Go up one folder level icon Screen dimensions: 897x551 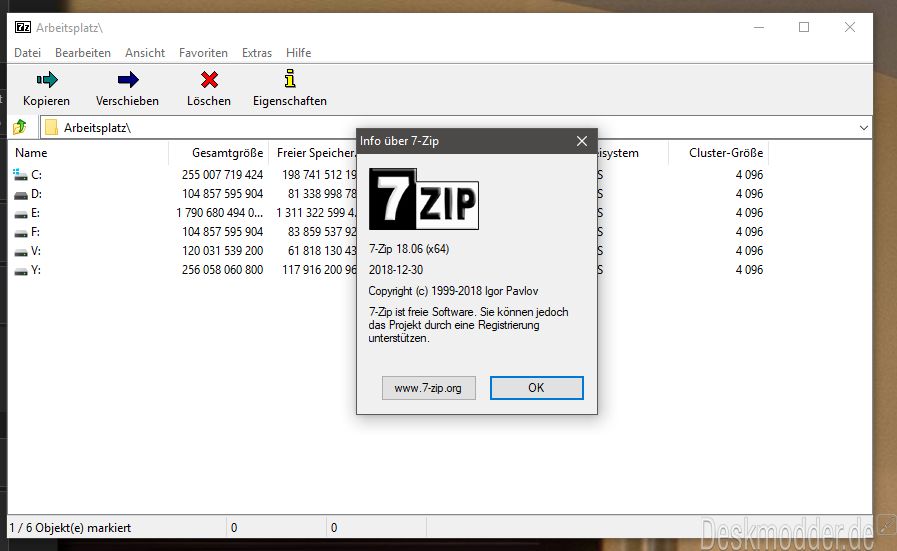coord(20,126)
